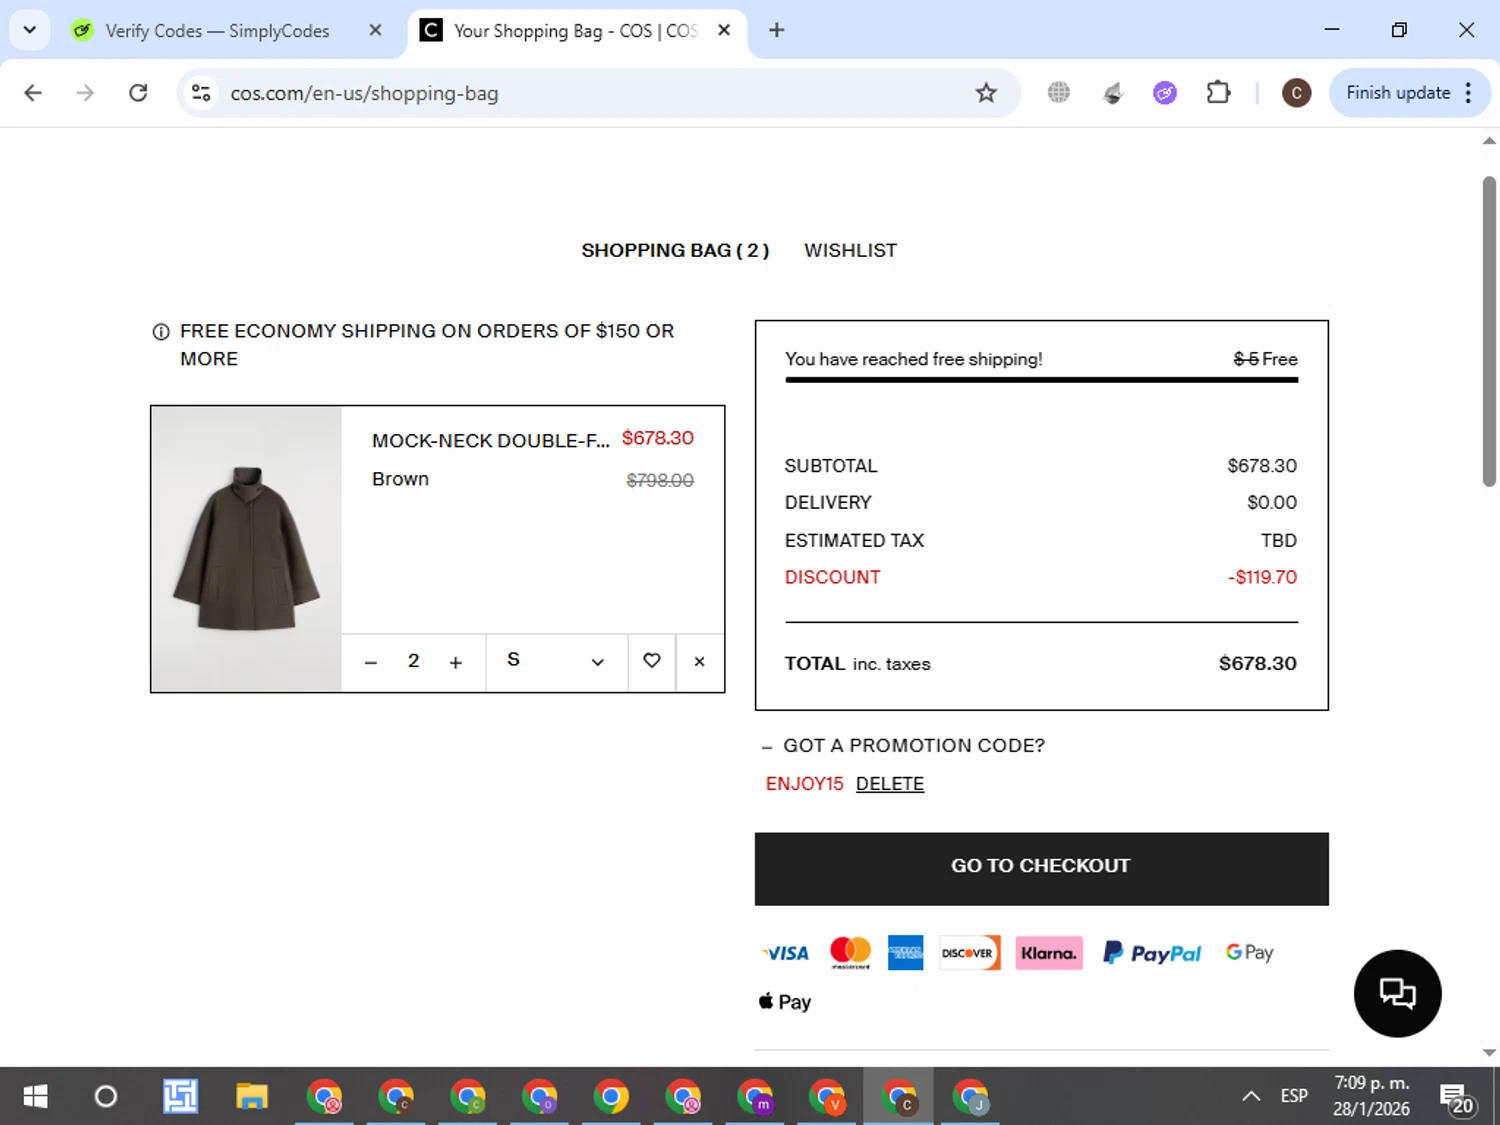Open File Explorer from taskbar
Image resolution: width=1500 pixels, height=1125 pixels.
(x=252, y=1096)
